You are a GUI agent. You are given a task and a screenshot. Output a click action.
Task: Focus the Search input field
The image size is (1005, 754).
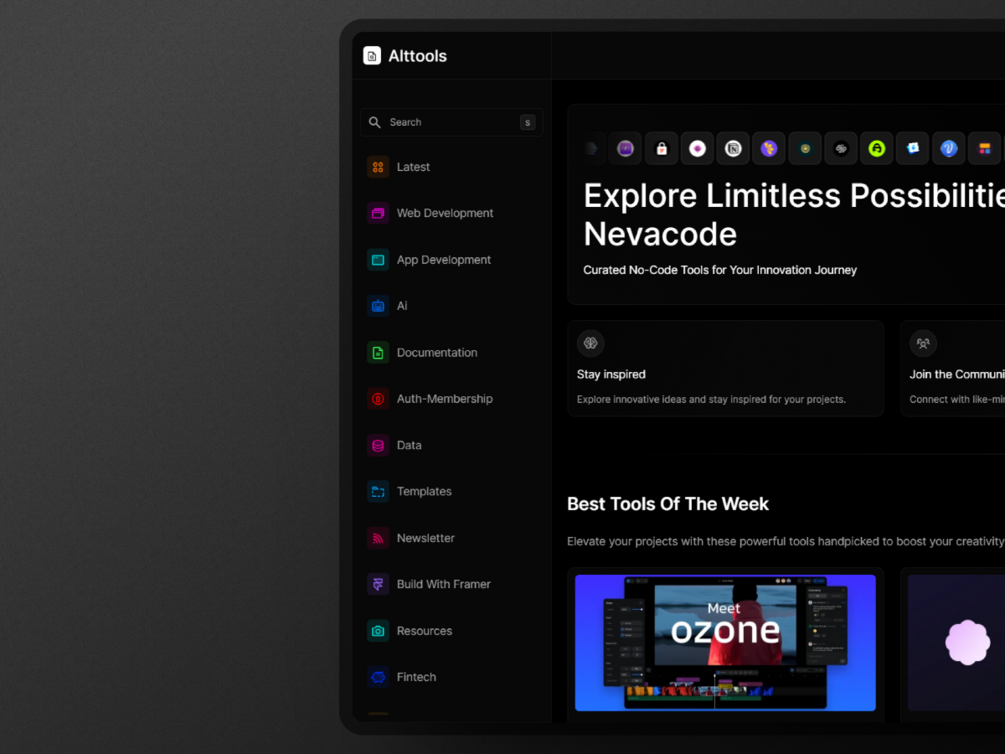[451, 122]
